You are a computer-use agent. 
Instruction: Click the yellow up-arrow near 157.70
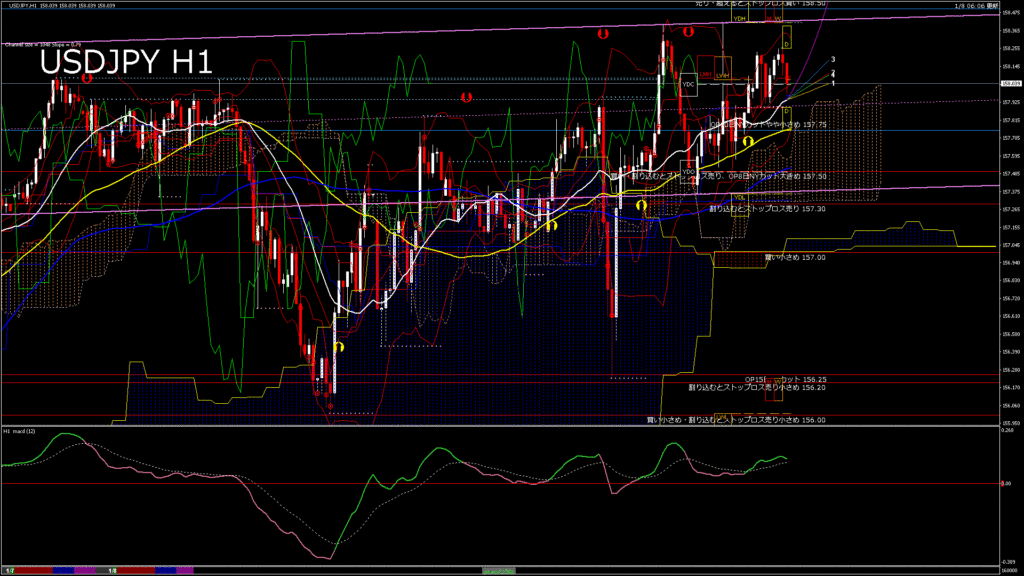click(748, 141)
